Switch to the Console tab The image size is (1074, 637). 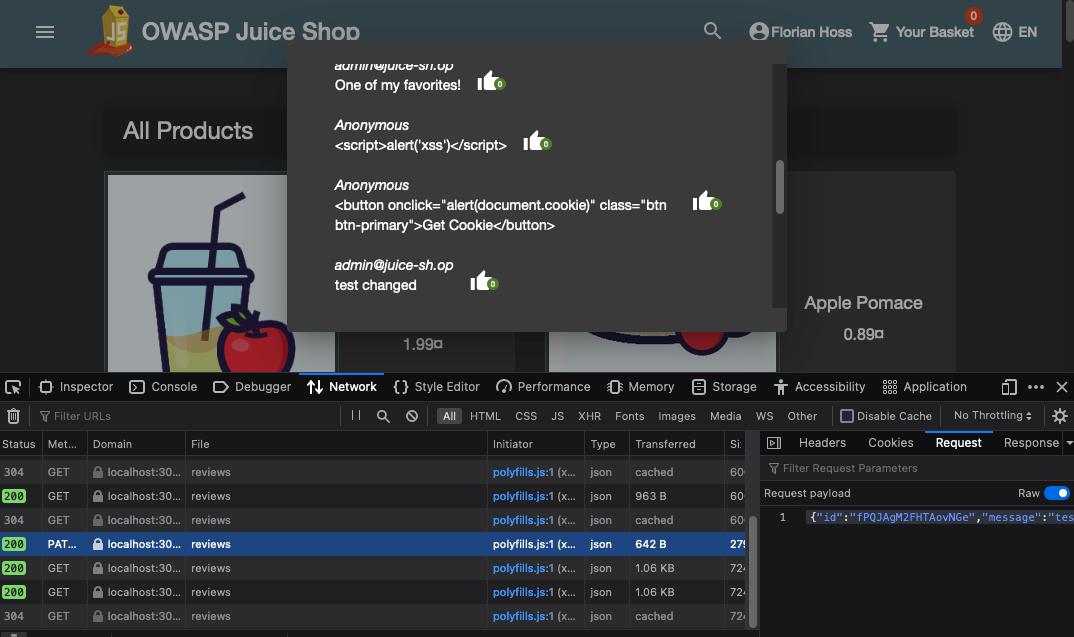tap(163, 387)
